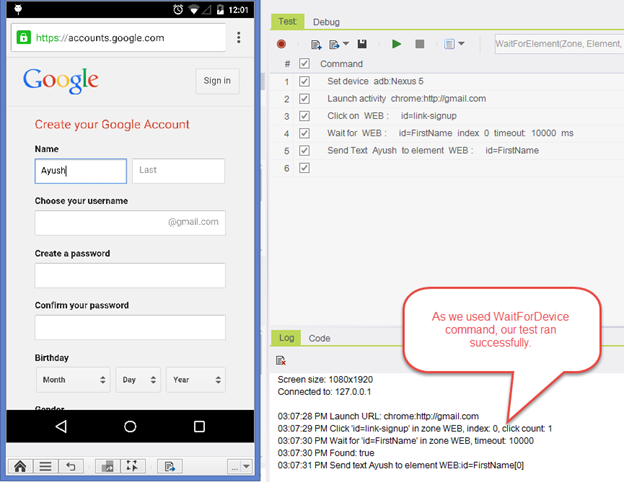Tap the Android back triangle navigation button
624x482 pixels.
[x=61, y=426]
